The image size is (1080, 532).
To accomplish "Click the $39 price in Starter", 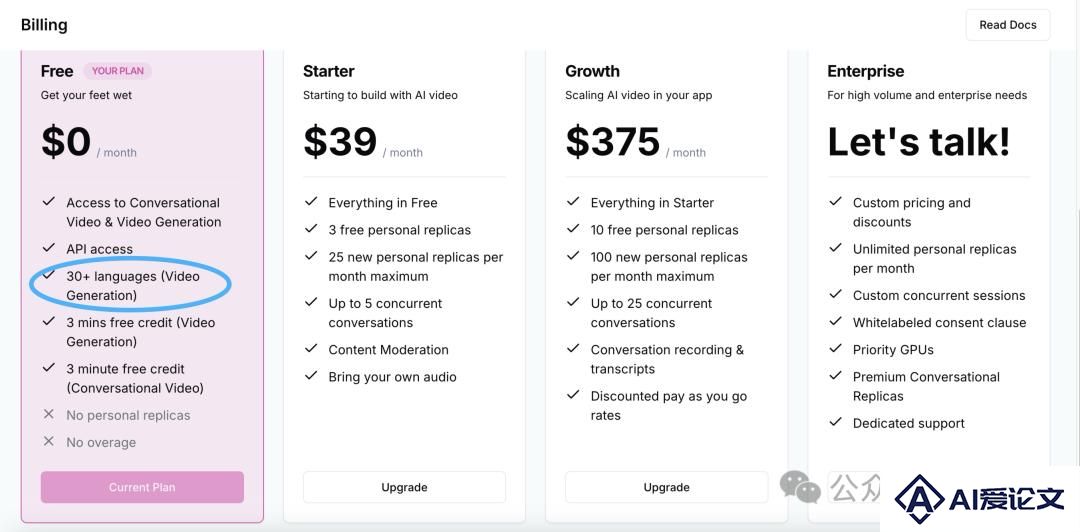I will tap(340, 141).
